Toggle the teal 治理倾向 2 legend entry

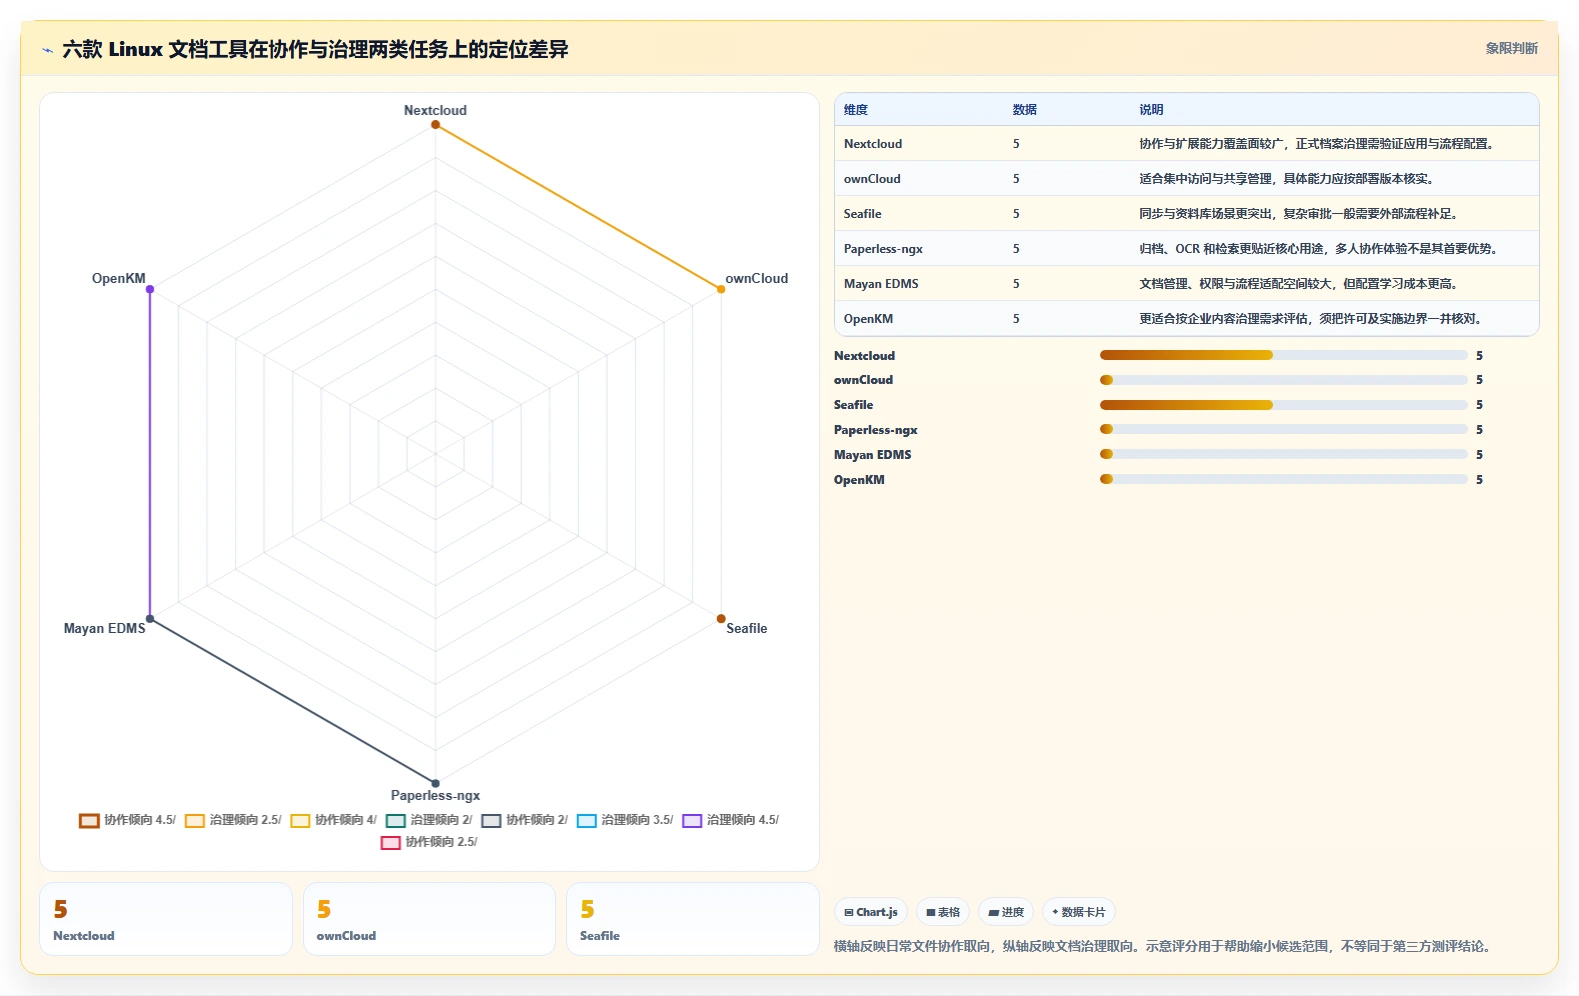pos(429,820)
